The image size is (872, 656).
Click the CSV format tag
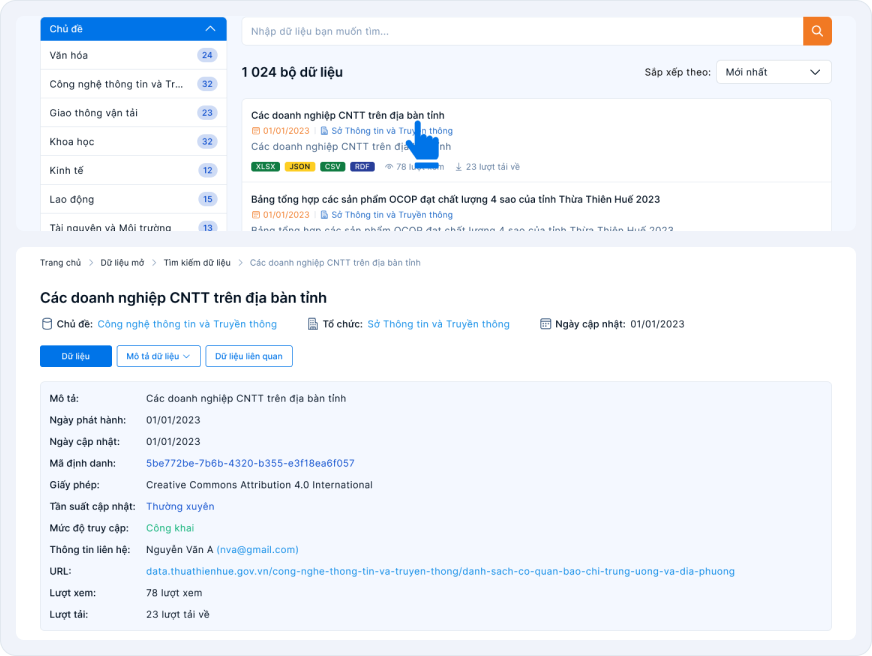(333, 167)
